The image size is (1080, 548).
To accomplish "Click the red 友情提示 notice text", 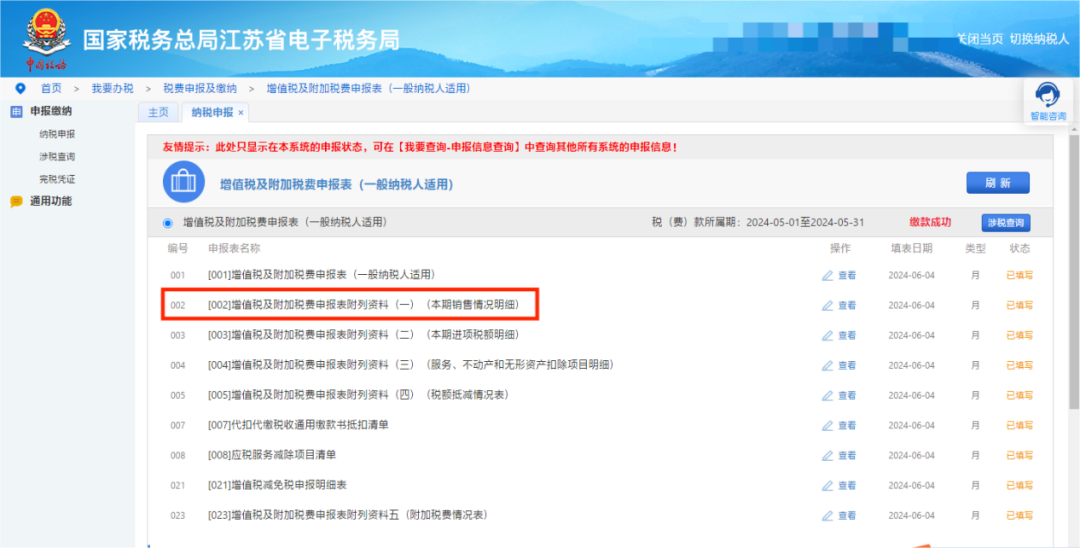I will click(x=420, y=147).
